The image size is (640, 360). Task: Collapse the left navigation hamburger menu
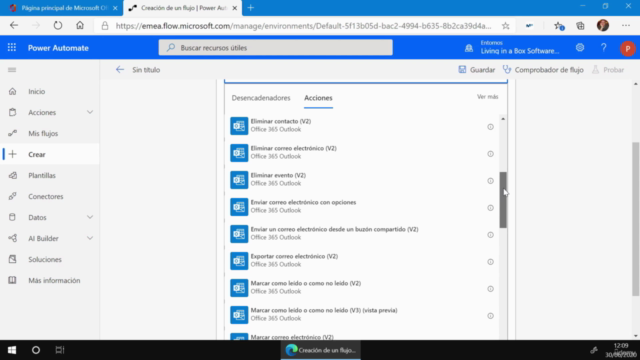12,70
